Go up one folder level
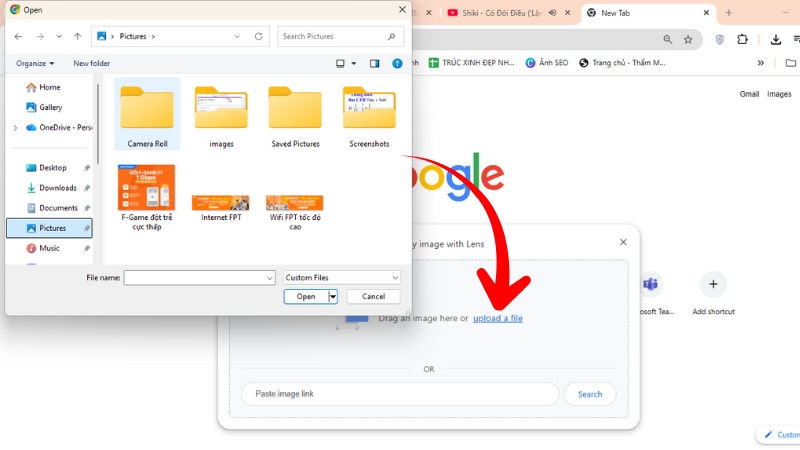The height and width of the screenshot is (450, 800). [x=76, y=37]
